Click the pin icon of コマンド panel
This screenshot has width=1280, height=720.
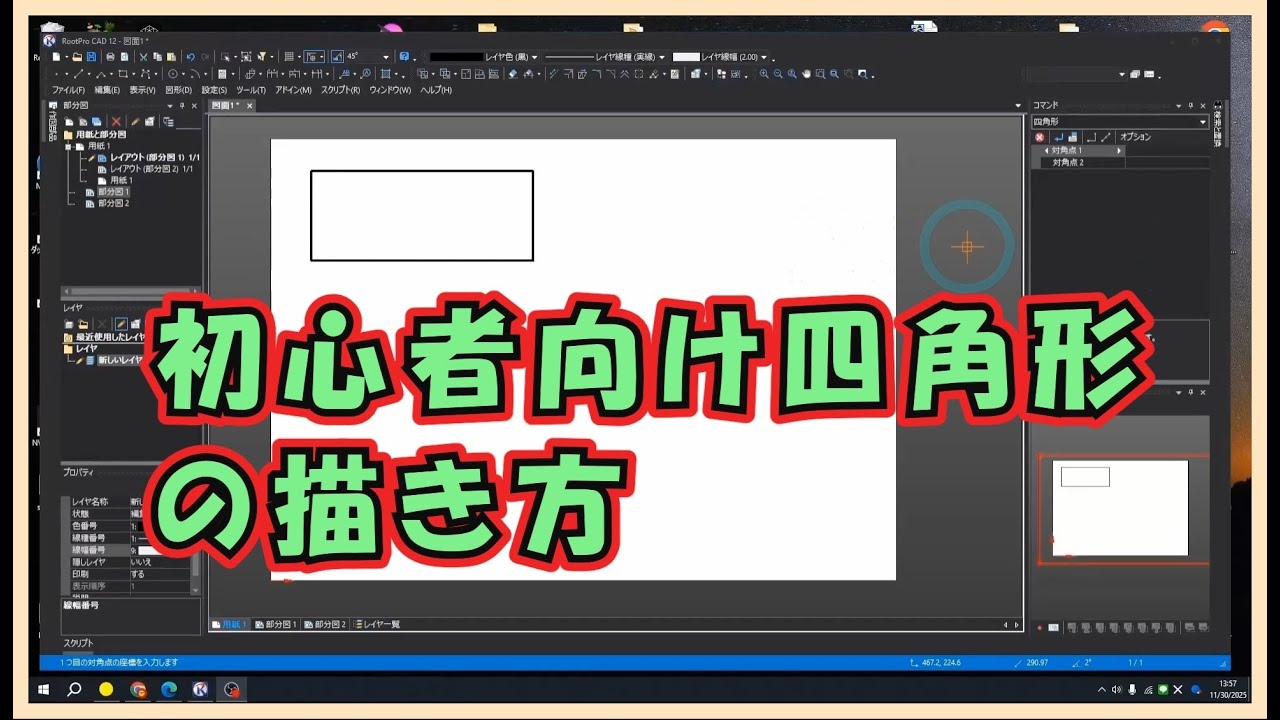tap(1191, 106)
